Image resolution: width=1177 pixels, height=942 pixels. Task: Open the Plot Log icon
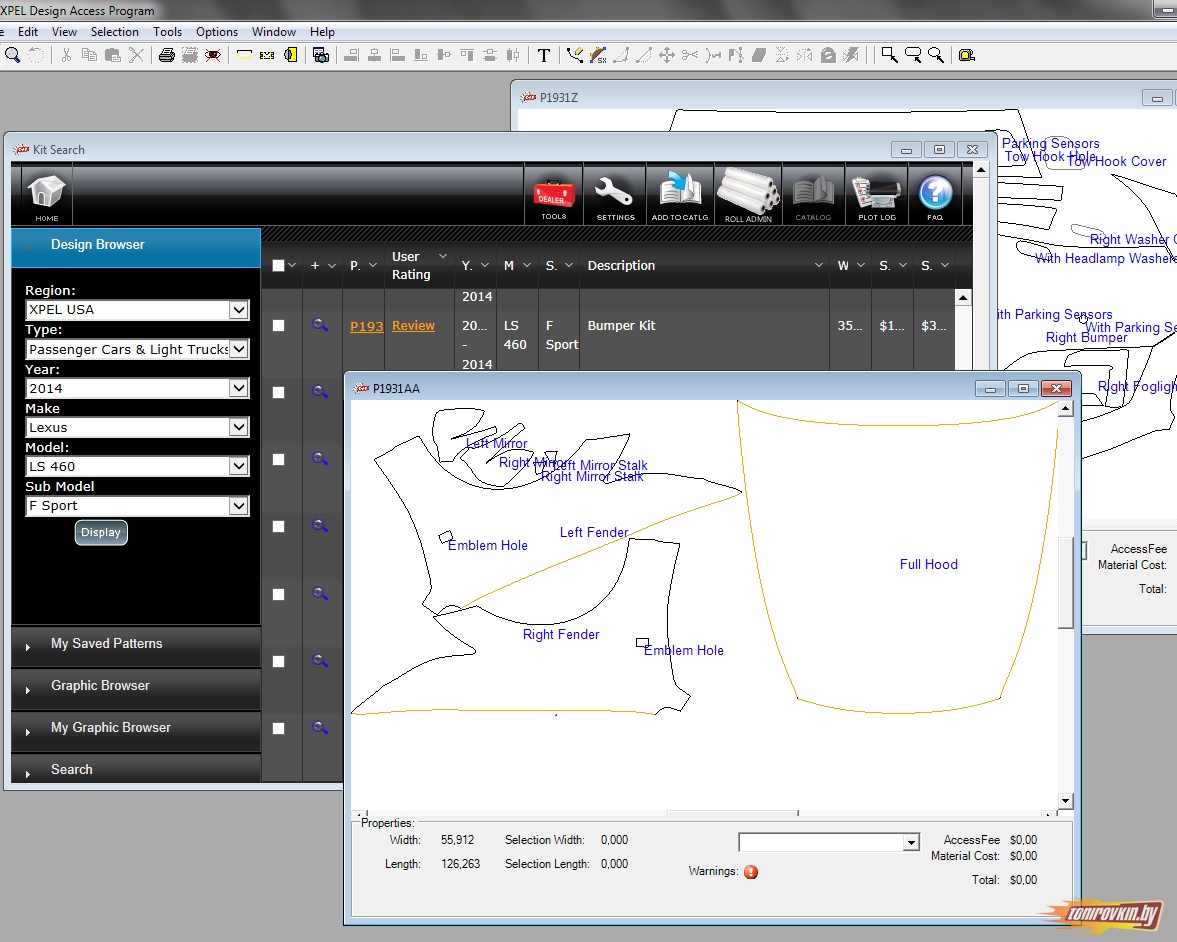click(877, 198)
